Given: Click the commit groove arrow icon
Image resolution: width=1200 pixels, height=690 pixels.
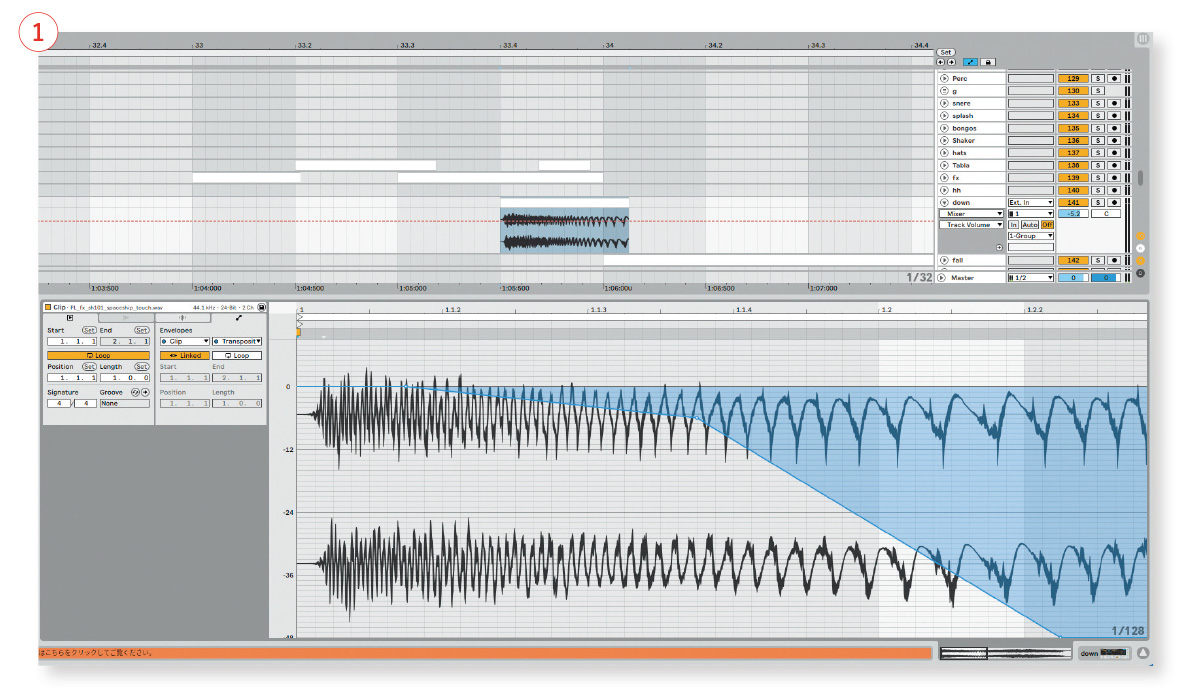Looking at the screenshot, I should pos(145,392).
